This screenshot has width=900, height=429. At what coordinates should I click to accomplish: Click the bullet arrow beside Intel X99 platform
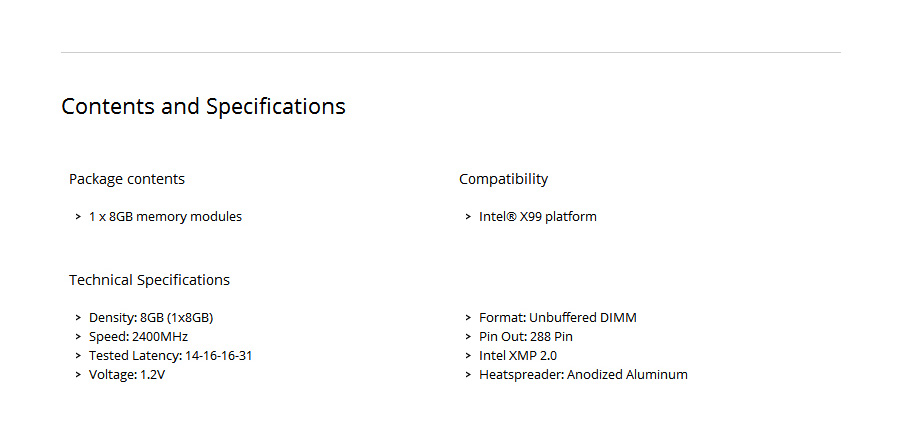[x=468, y=217]
